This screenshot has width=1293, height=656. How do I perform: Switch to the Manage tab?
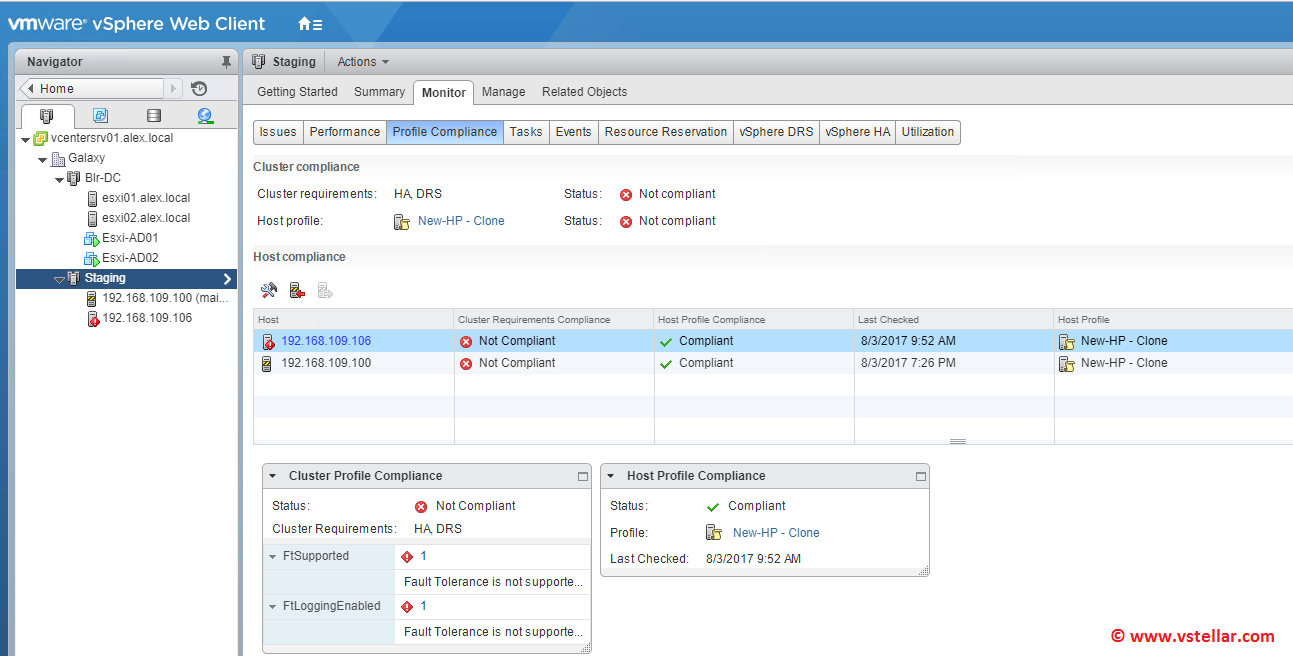(503, 92)
